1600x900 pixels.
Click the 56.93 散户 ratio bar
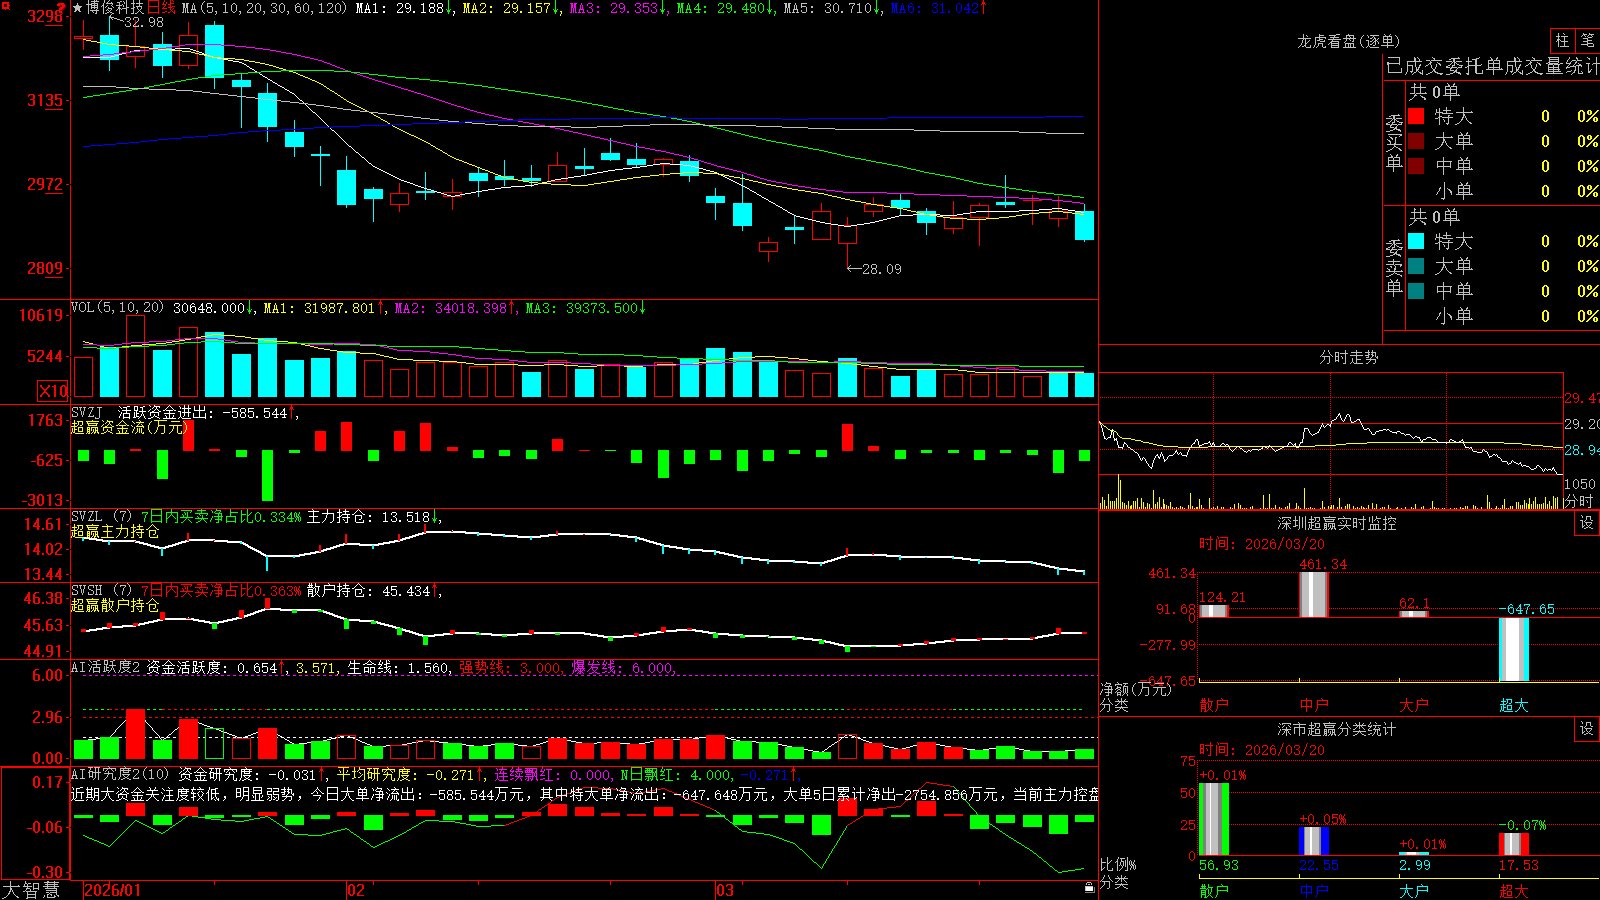point(1214,820)
